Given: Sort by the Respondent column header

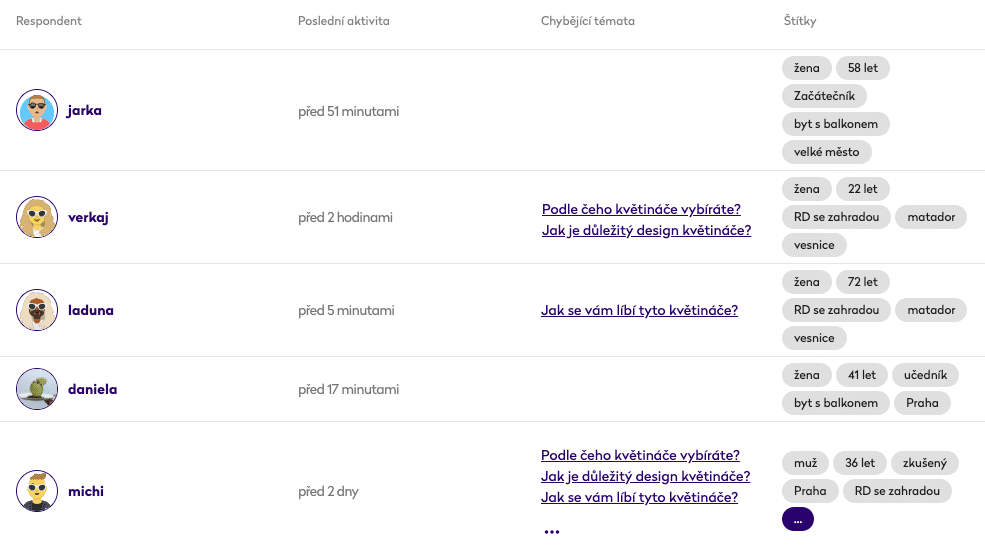Looking at the screenshot, I should point(49,21).
